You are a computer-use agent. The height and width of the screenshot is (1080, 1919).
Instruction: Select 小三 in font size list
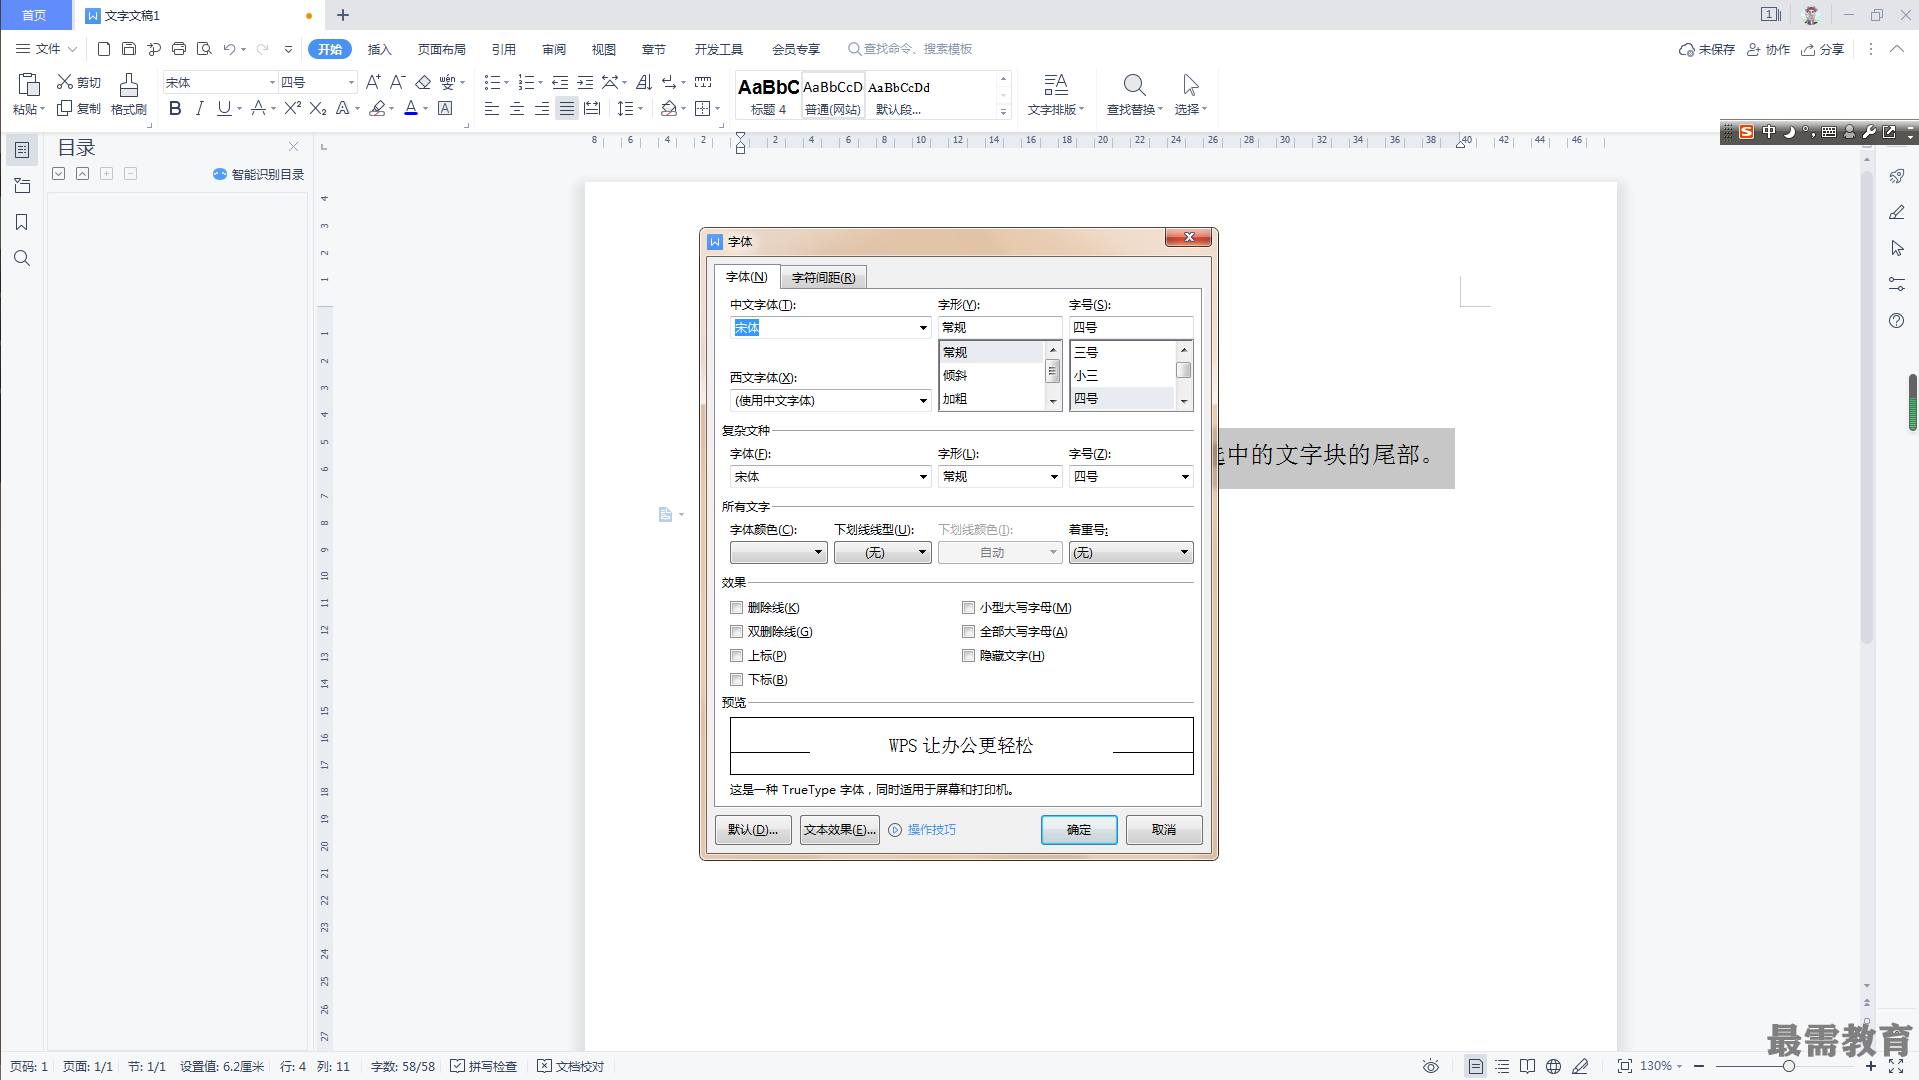click(x=1122, y=376)
